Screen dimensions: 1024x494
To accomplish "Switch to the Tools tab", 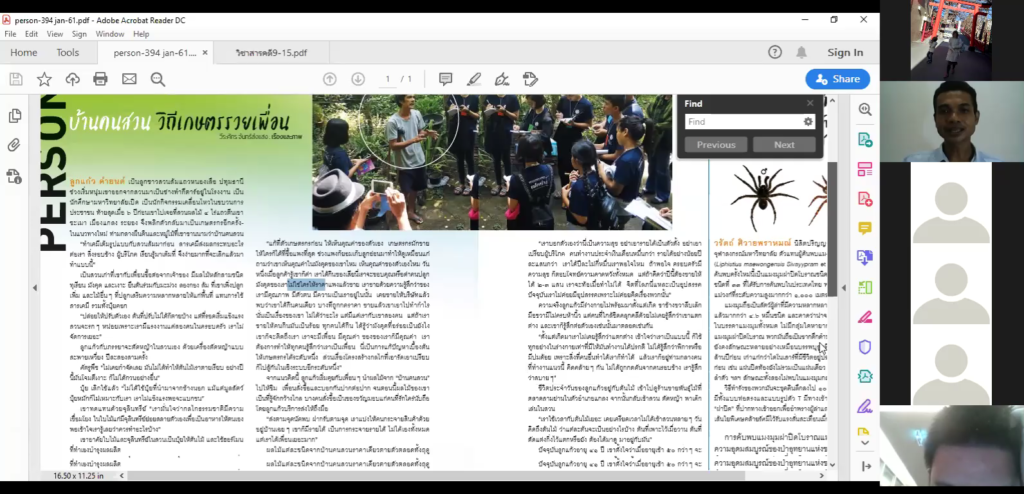I will click(x=67, y=53).
